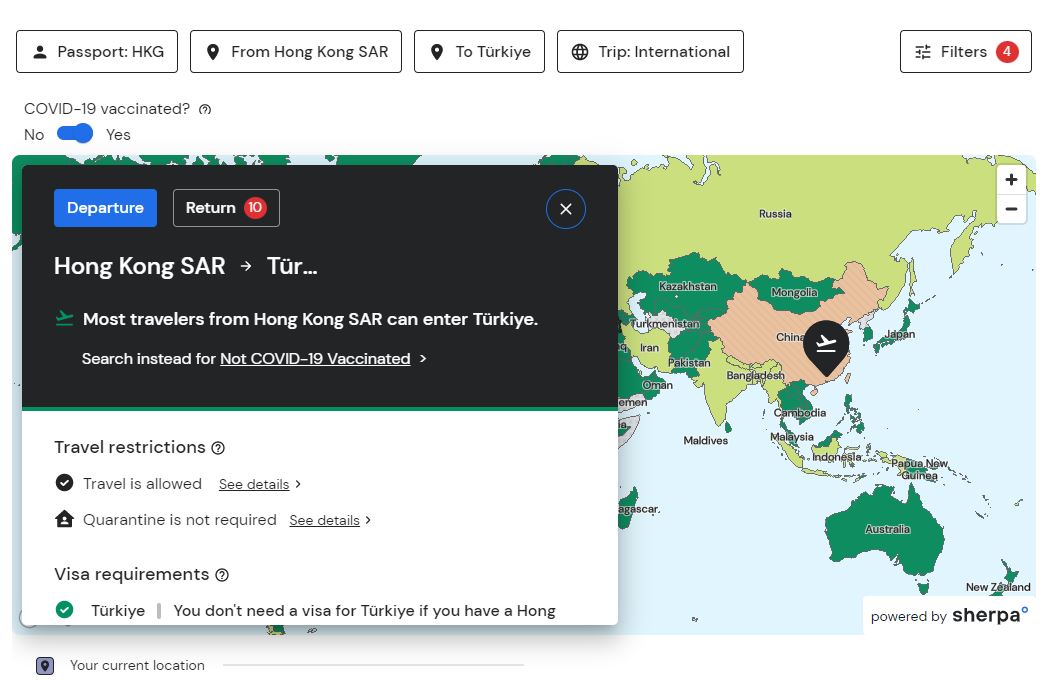Click the help icon beside COVID-19 vaccinated

point(205,109)
